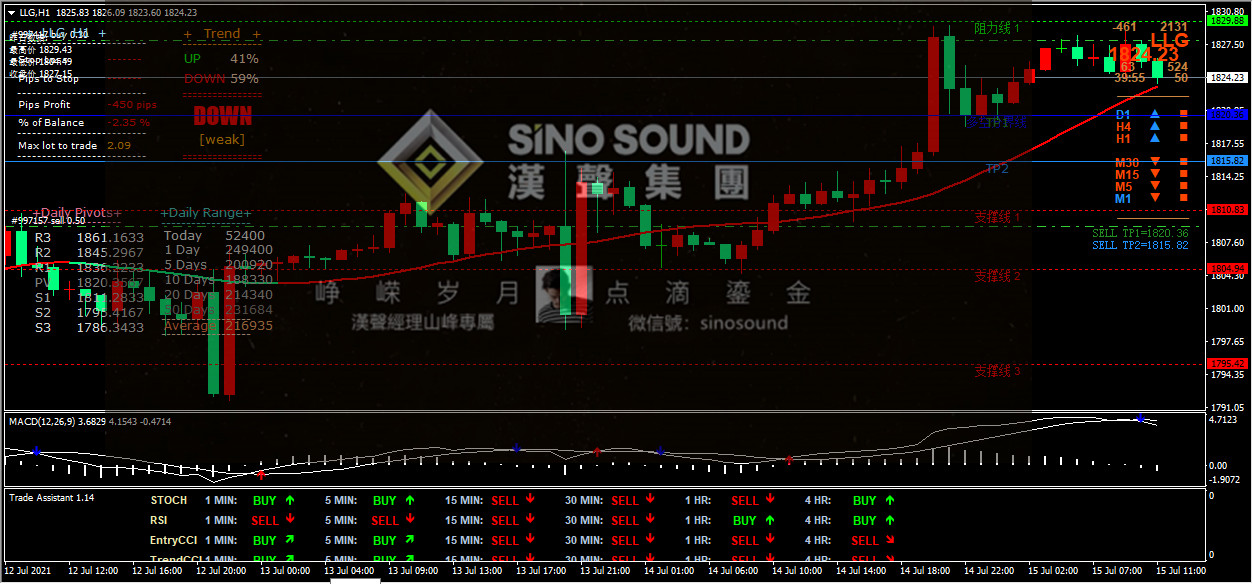The image size is (1253, 584).
Task: Click the orange square in the M30 row
Action: point(1184,162)
